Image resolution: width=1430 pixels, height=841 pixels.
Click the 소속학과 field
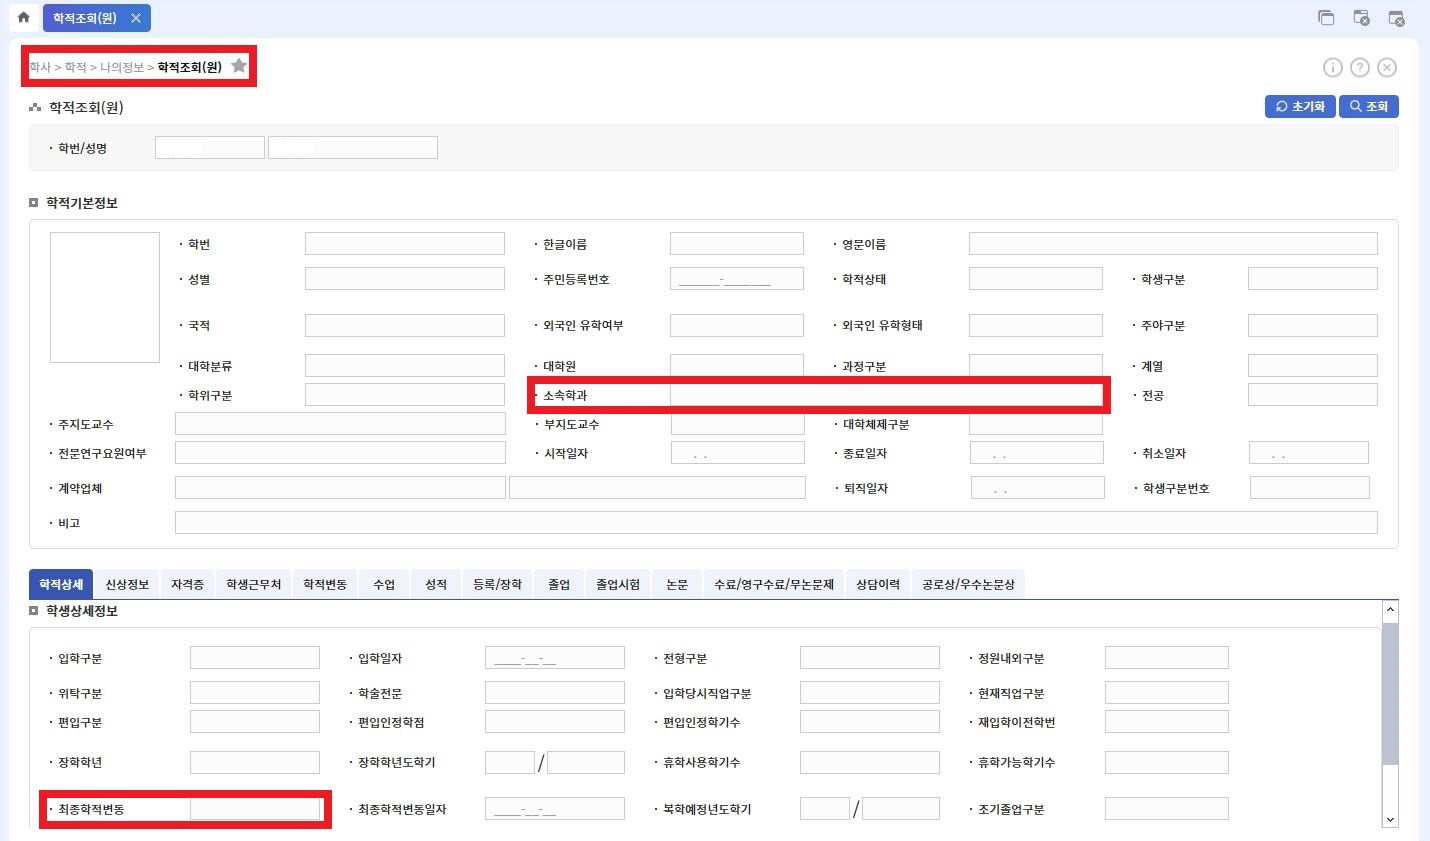pos(885,395)
